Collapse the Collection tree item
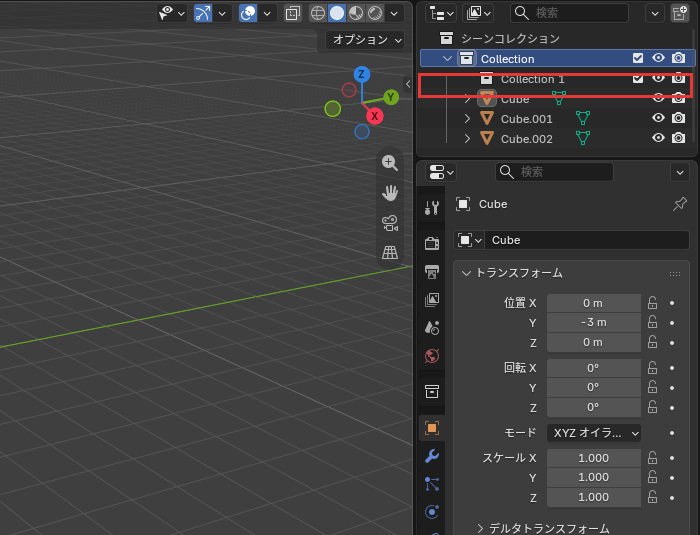 [x=447, y=59]
